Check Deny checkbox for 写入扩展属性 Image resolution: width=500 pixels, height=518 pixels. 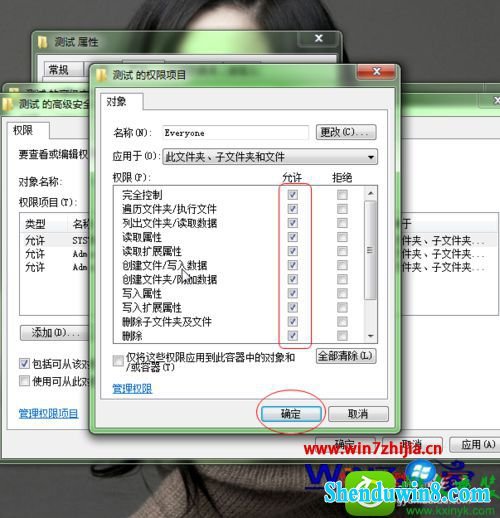[342, 307]
